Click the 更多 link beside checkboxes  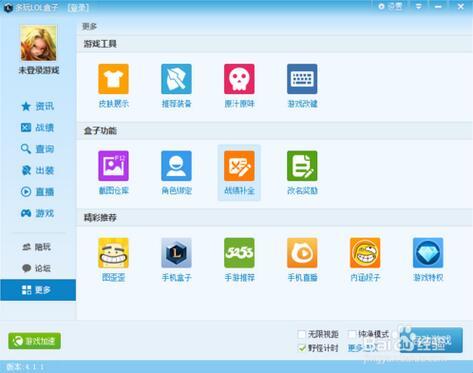(355, 348)
